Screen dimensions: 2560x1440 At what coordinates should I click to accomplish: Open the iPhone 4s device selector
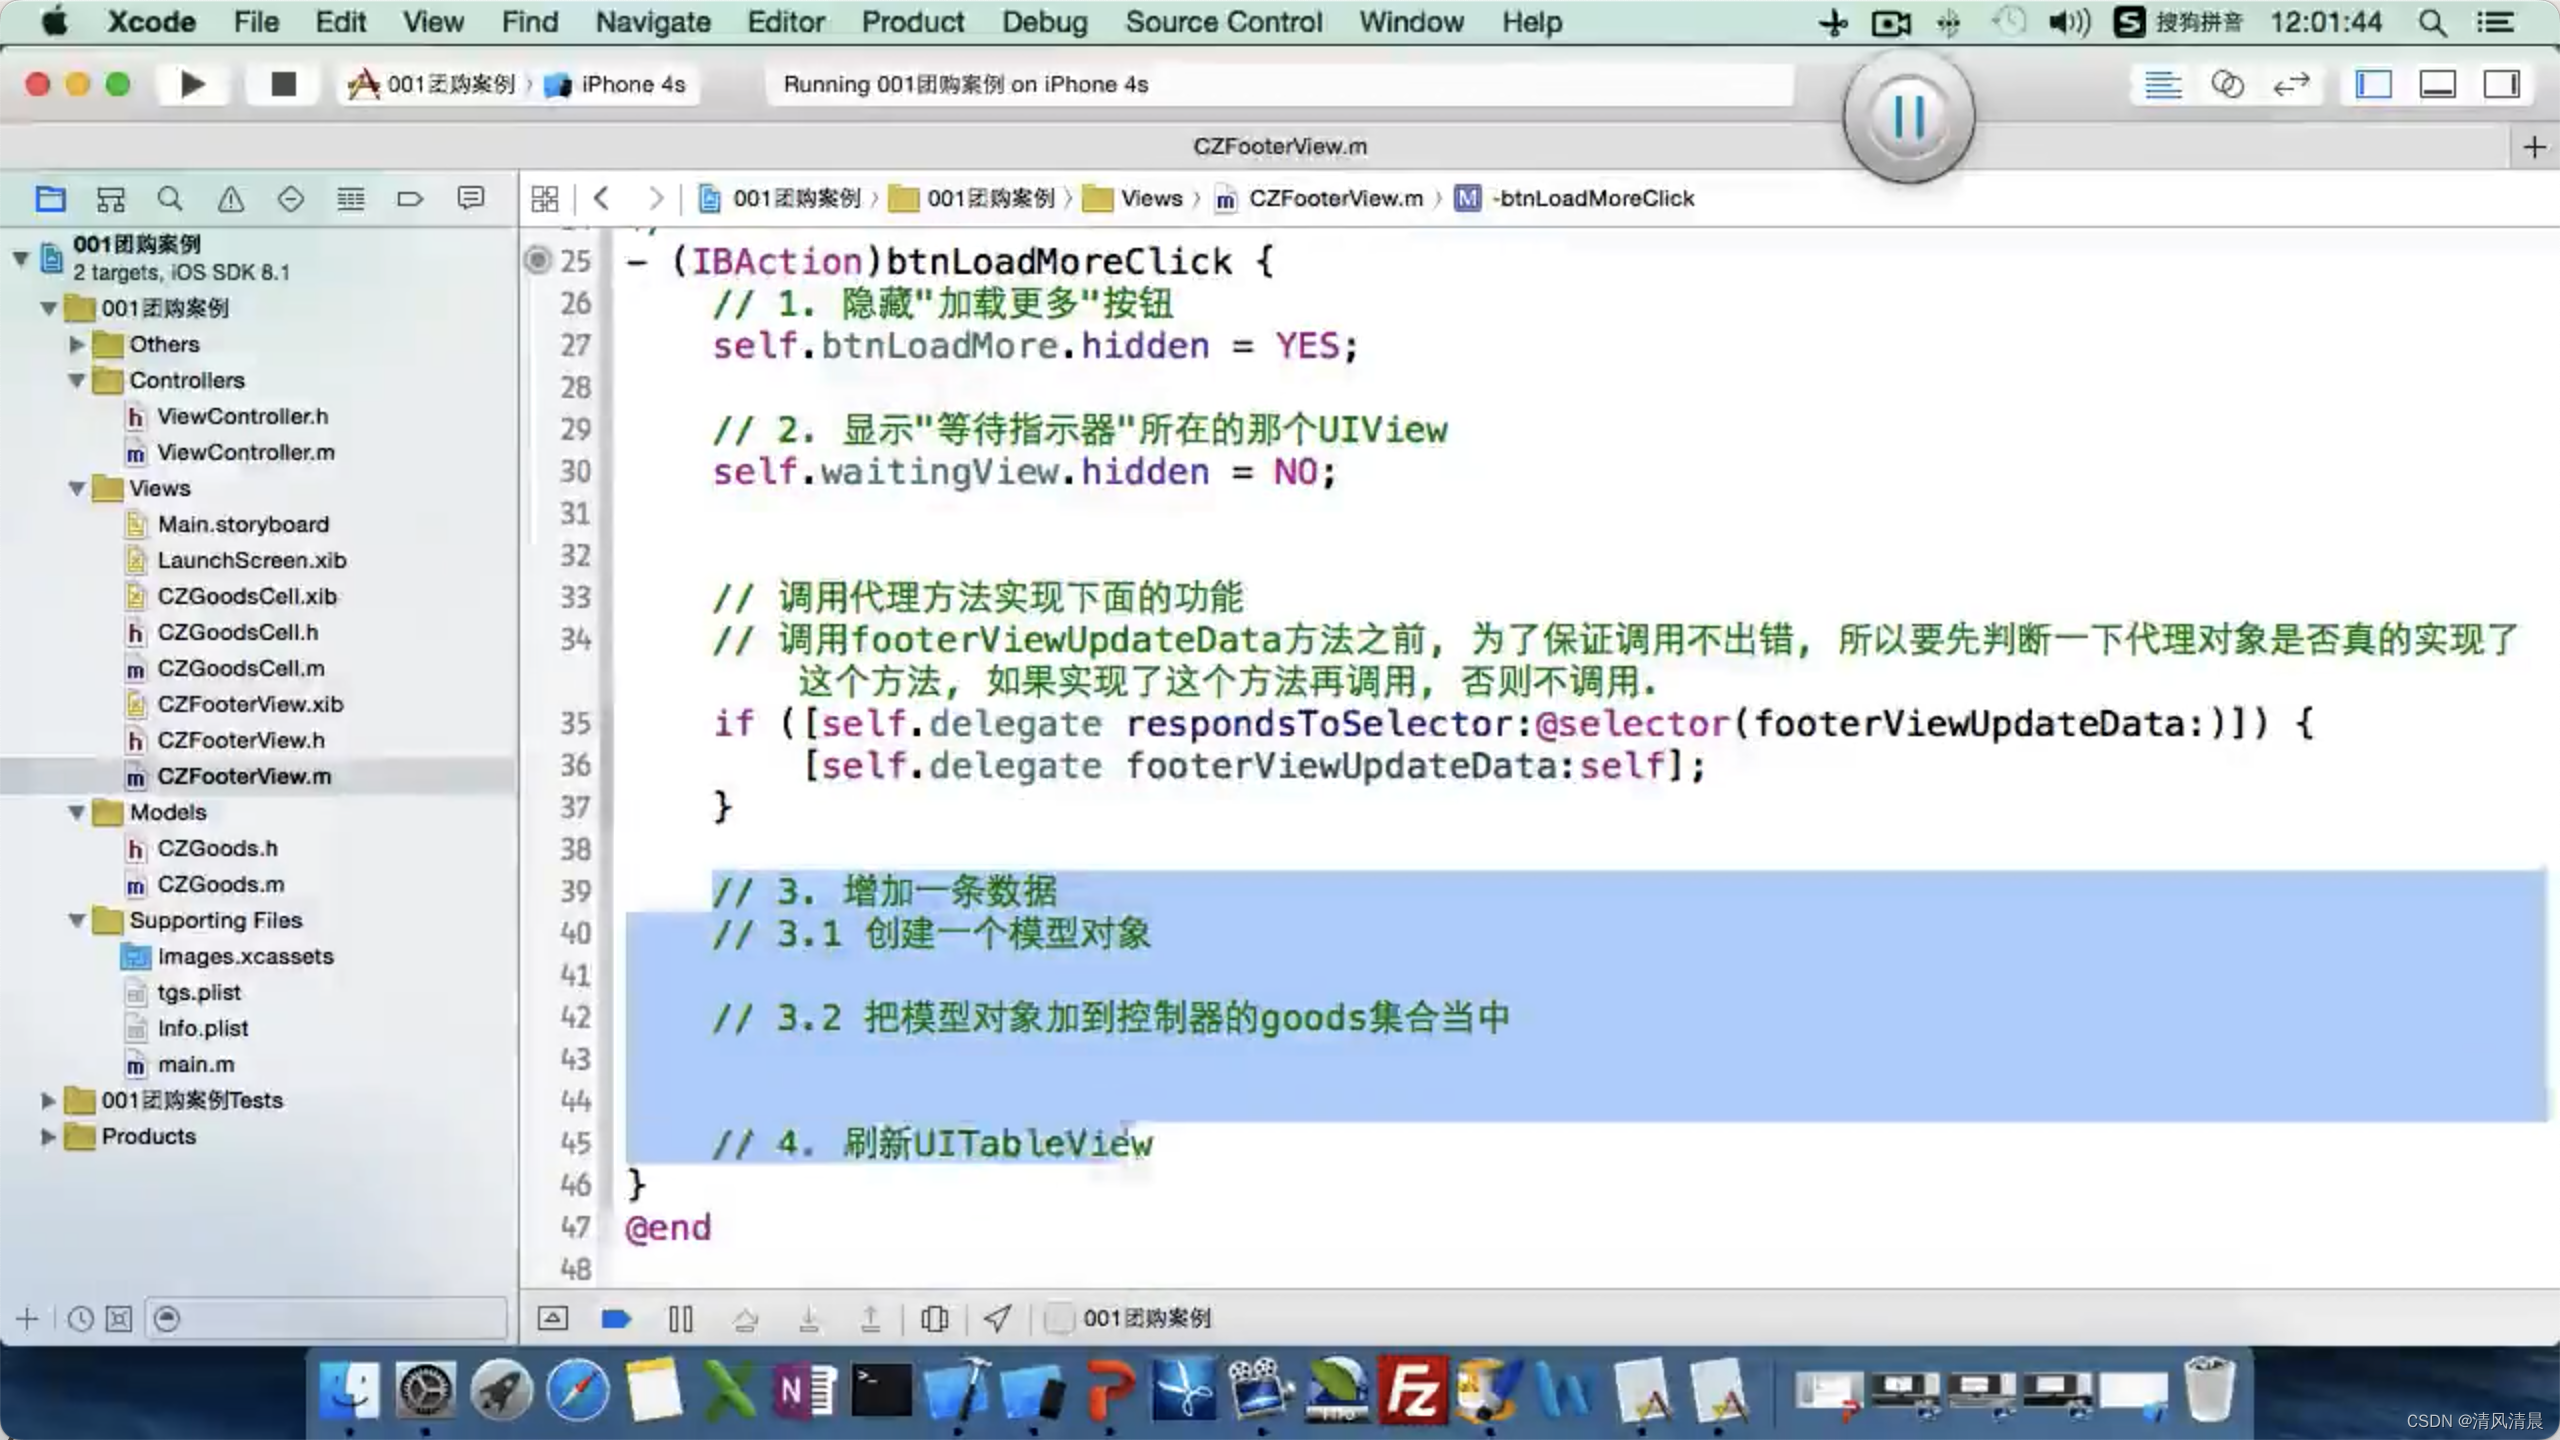click(616, 84)
